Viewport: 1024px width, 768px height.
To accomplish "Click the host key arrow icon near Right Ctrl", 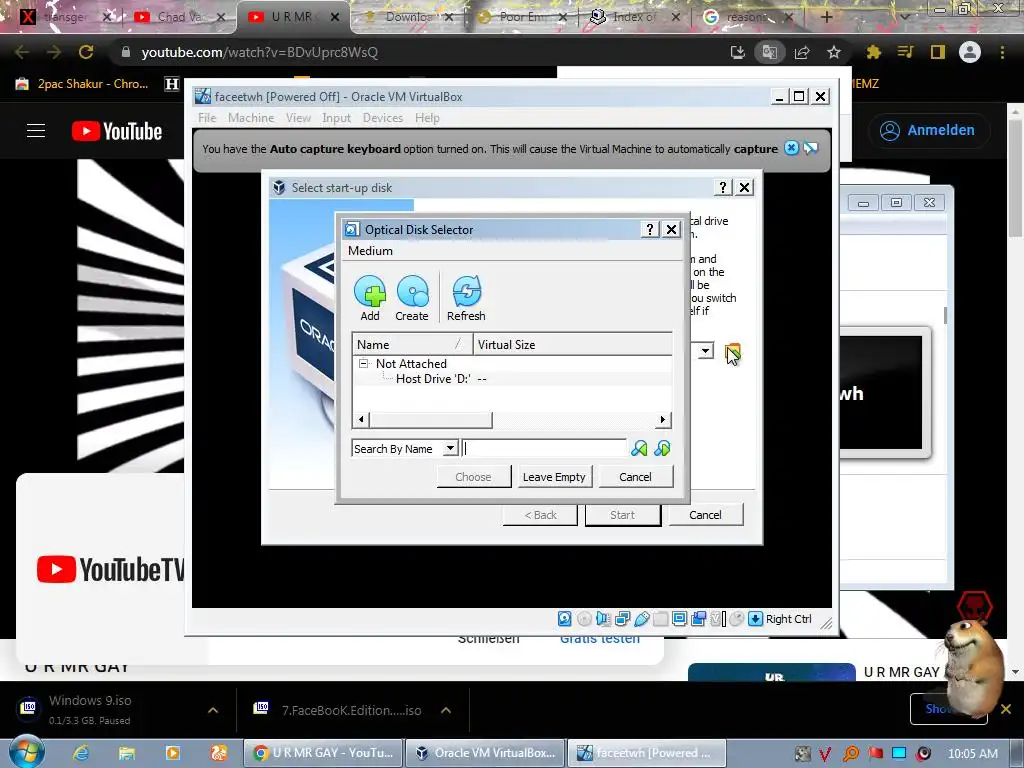I will click(x=755, y=619).
